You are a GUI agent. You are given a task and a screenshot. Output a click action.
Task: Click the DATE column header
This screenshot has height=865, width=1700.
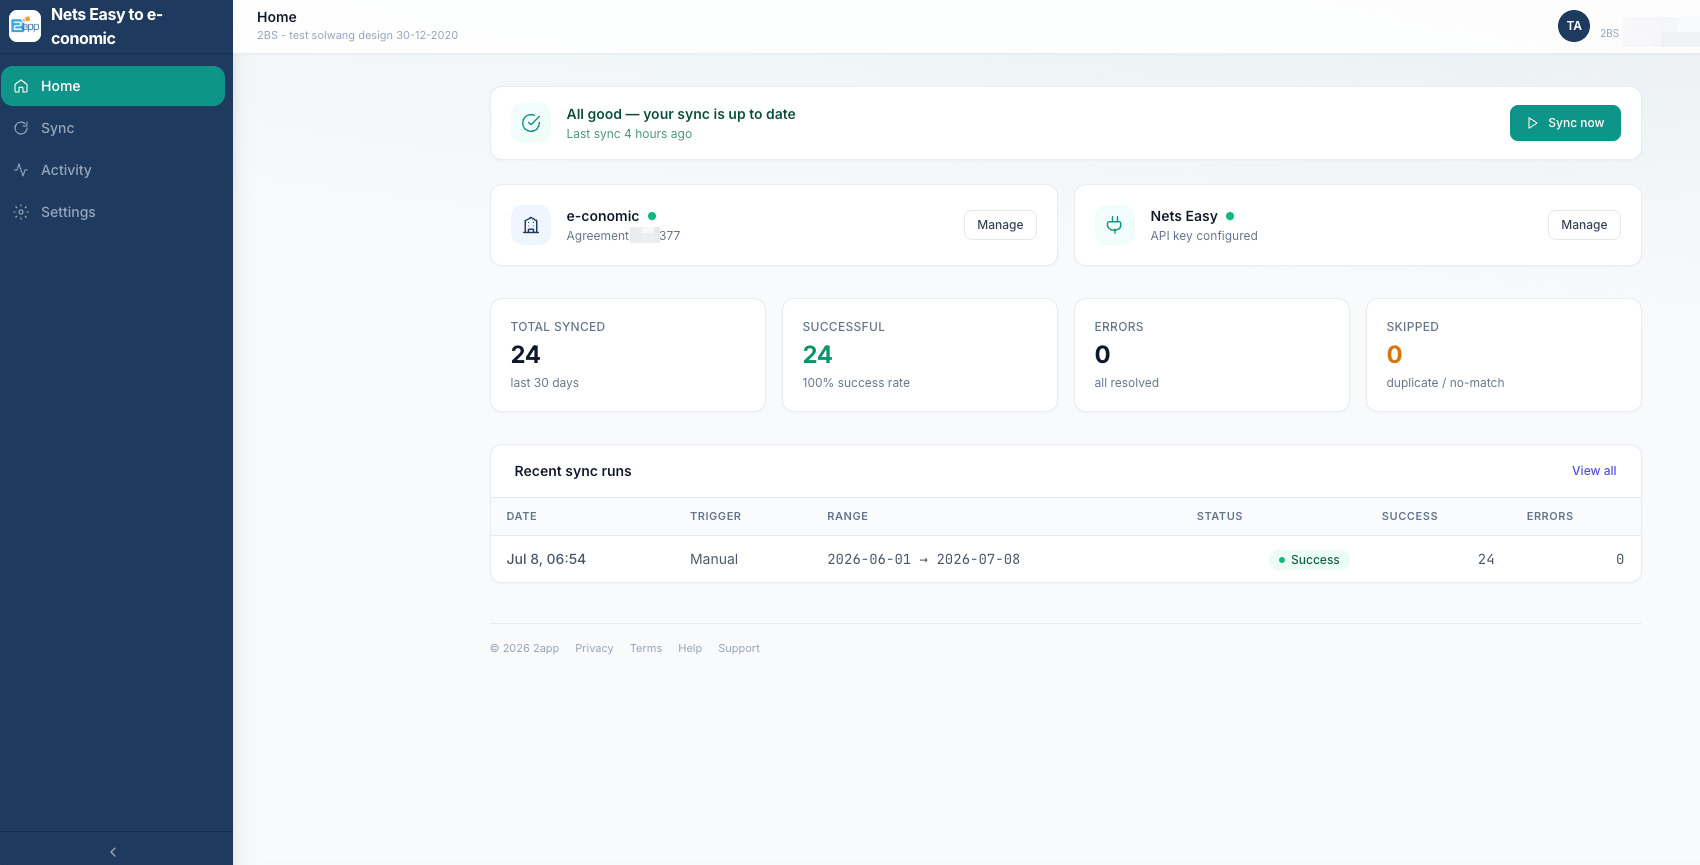[522, 517]
